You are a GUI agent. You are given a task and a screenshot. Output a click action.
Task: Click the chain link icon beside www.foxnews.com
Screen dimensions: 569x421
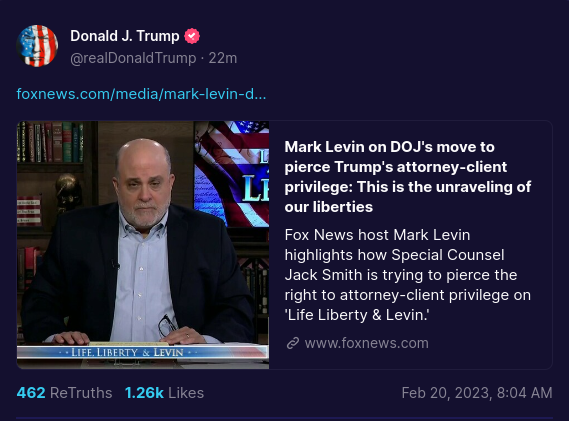pyautogui.click(x=293, y=343)
